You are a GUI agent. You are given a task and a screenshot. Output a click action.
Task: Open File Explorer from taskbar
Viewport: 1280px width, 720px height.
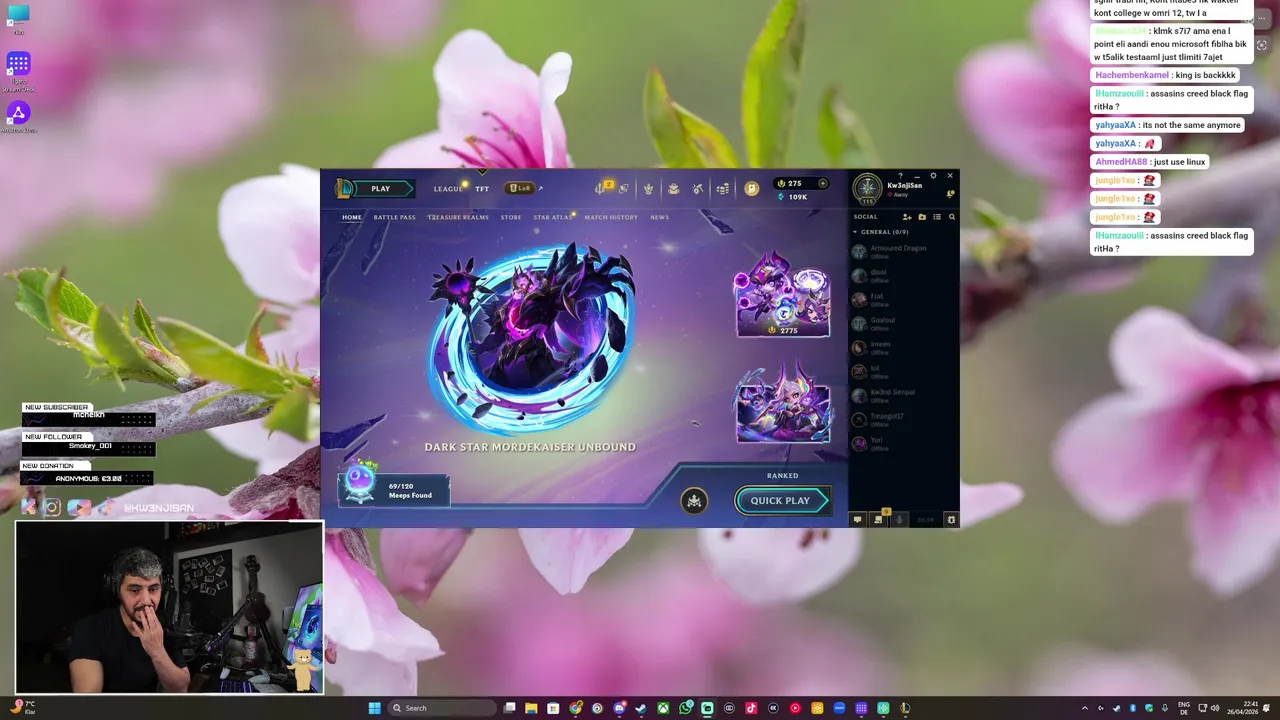coord(531,708)
